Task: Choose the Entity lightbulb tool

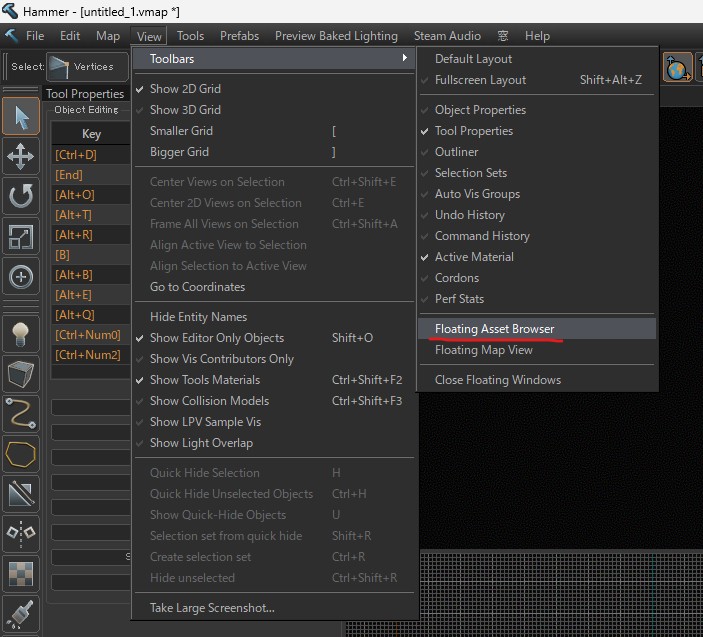Action: [x=21, y=334]
